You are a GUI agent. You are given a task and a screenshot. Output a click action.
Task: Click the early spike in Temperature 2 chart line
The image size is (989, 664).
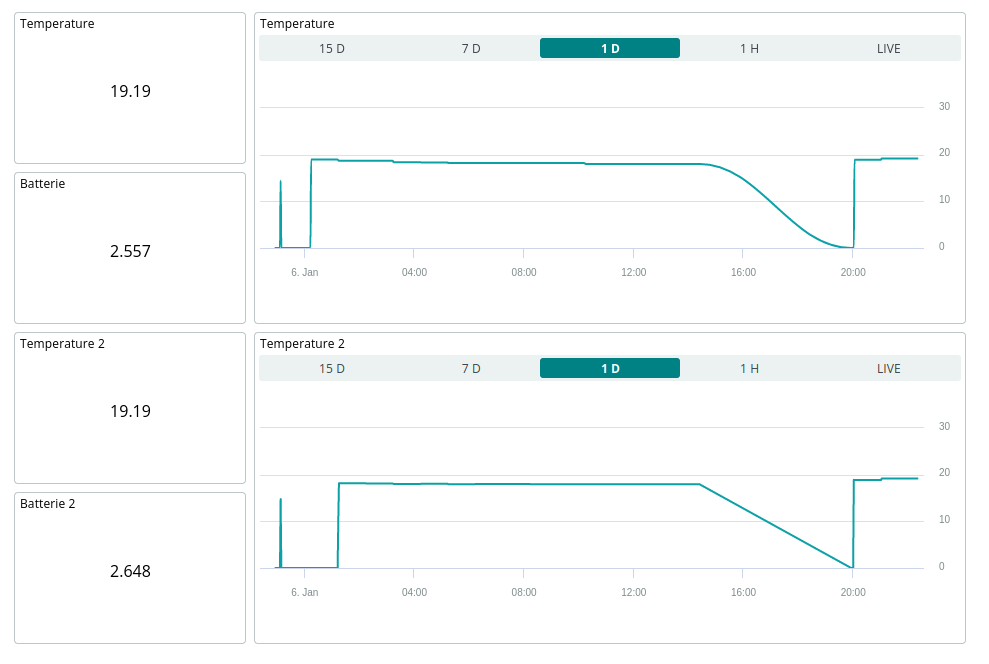point(281,533)
